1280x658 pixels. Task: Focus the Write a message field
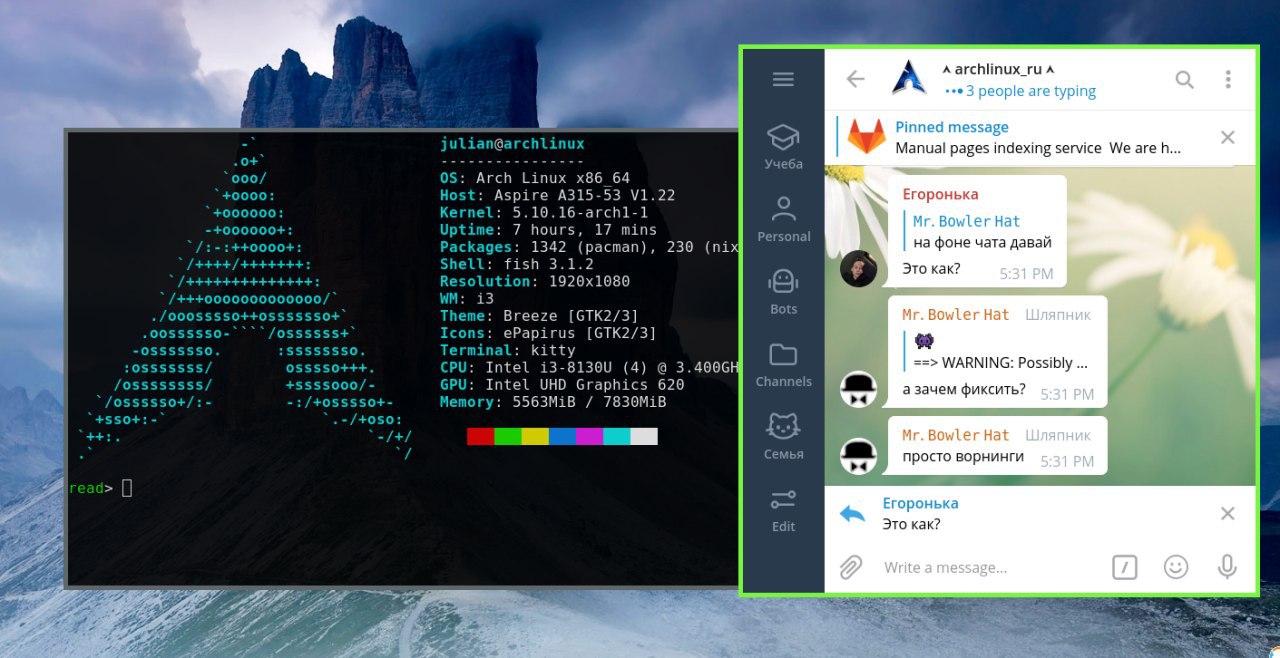click(990, 567)
